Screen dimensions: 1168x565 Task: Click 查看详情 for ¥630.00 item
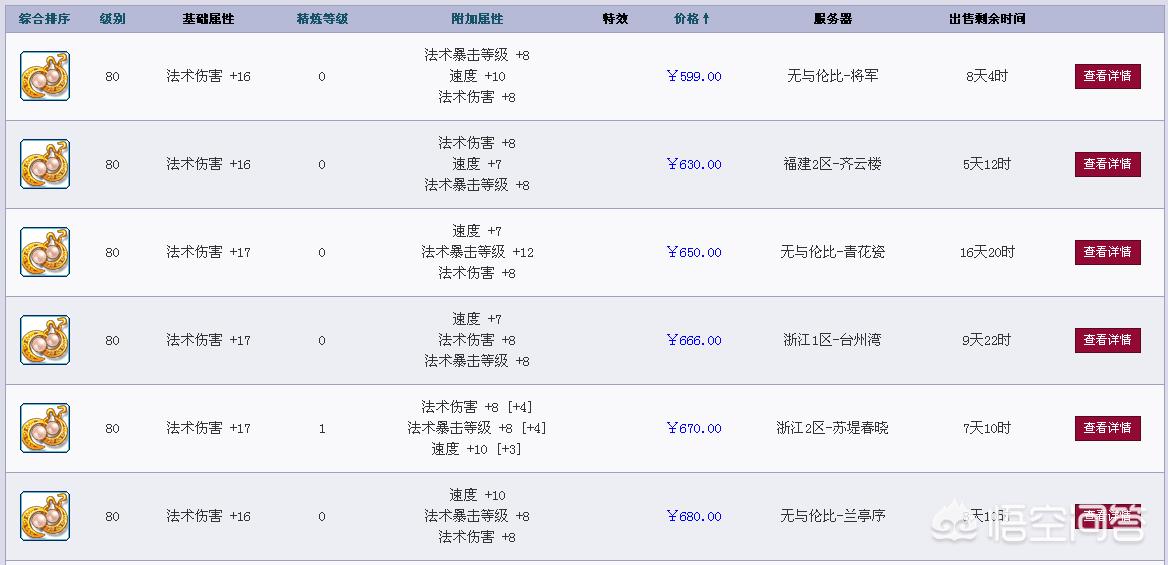pos(1108,164)
